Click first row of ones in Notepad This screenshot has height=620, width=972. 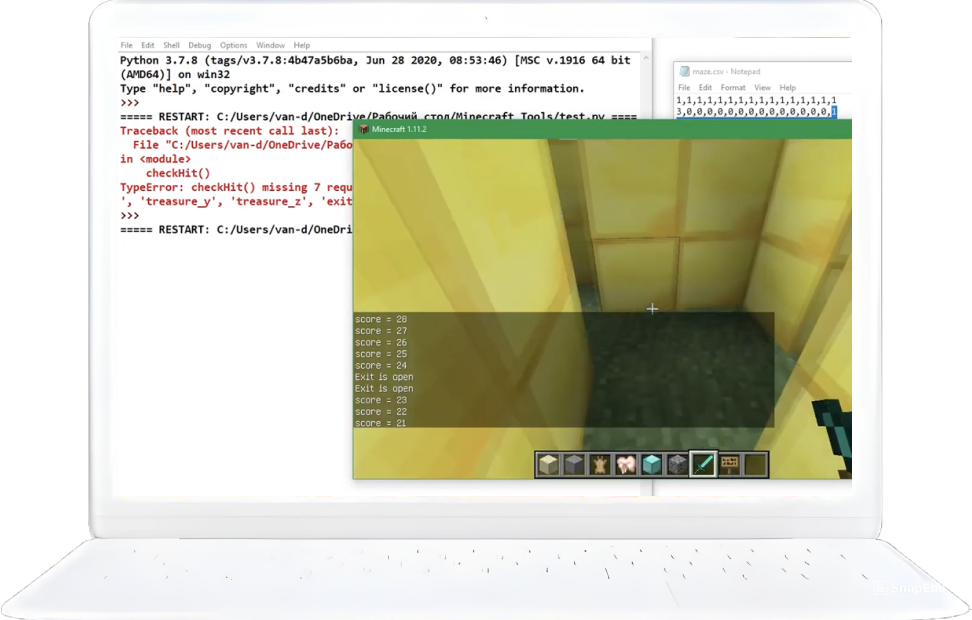[x=756, y=100]
